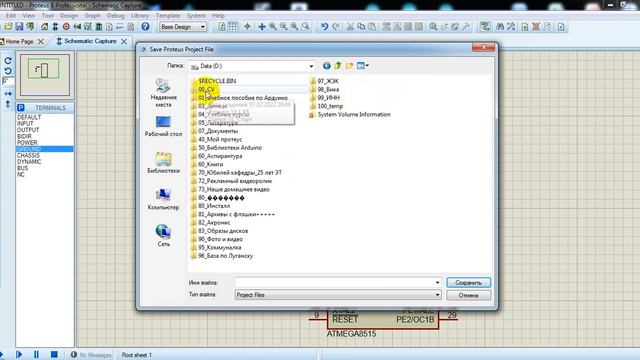This screenshot has width=640, height=360.
Task: Click the blue center-at-cursor cross icon
Action: [x=262, y=27]
